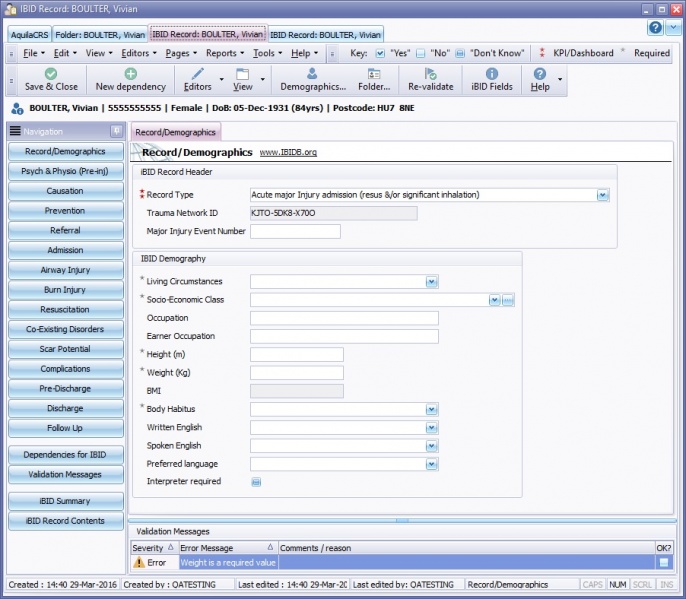The image size is (686, 599).
Task: Open the Written English dropdown
Action: 432,428
